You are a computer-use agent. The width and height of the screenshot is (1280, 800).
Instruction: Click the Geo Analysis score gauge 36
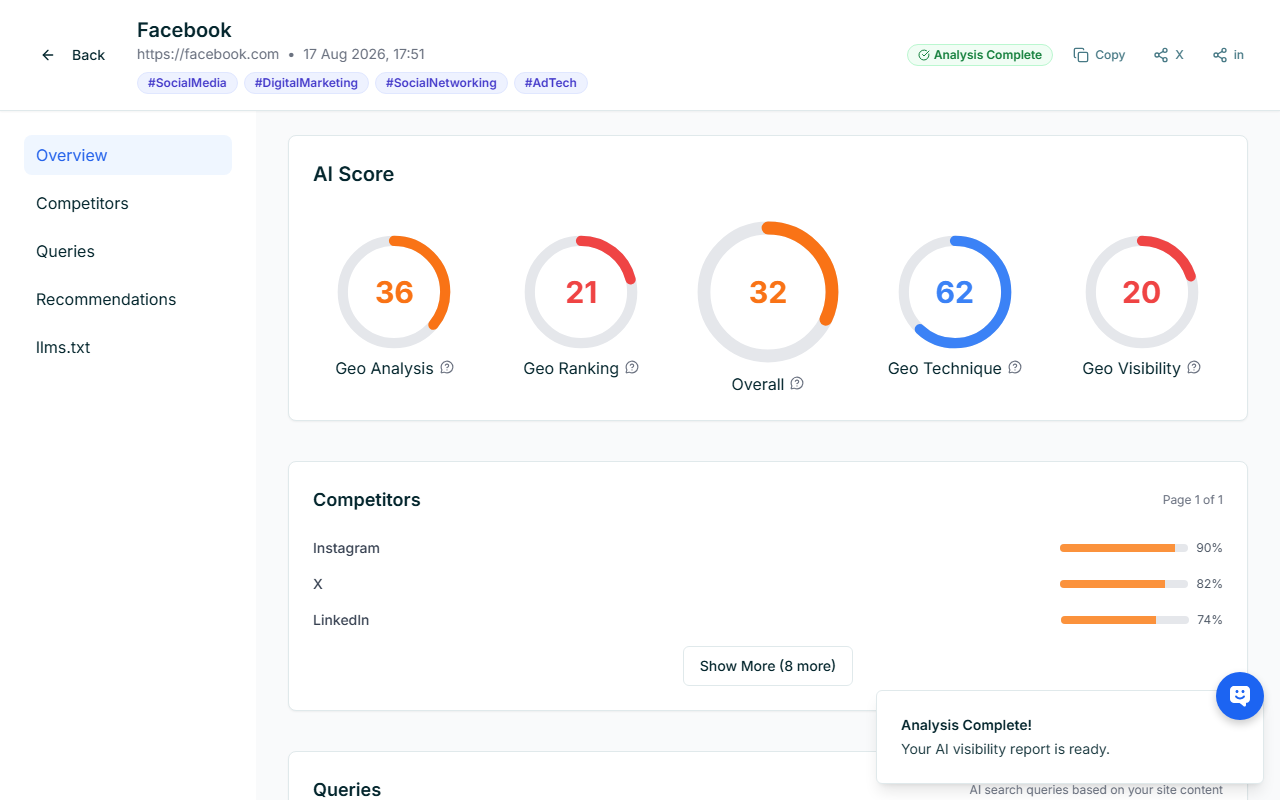pos(394,292)
